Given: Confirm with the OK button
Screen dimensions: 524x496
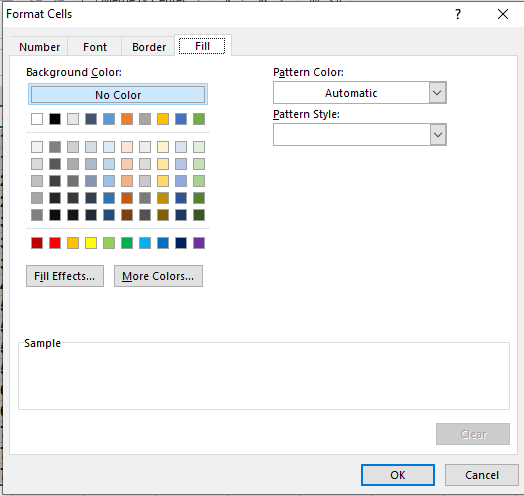Looking at the screenshot, I should tap(398, 475).
